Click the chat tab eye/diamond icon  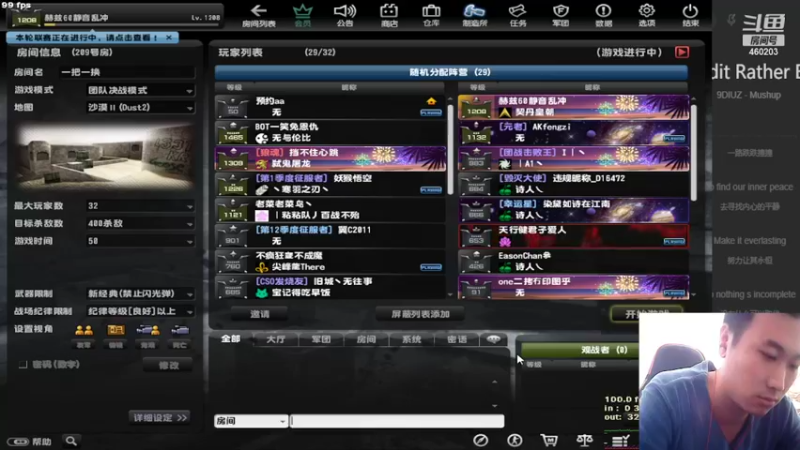click(x=493, y=339)
